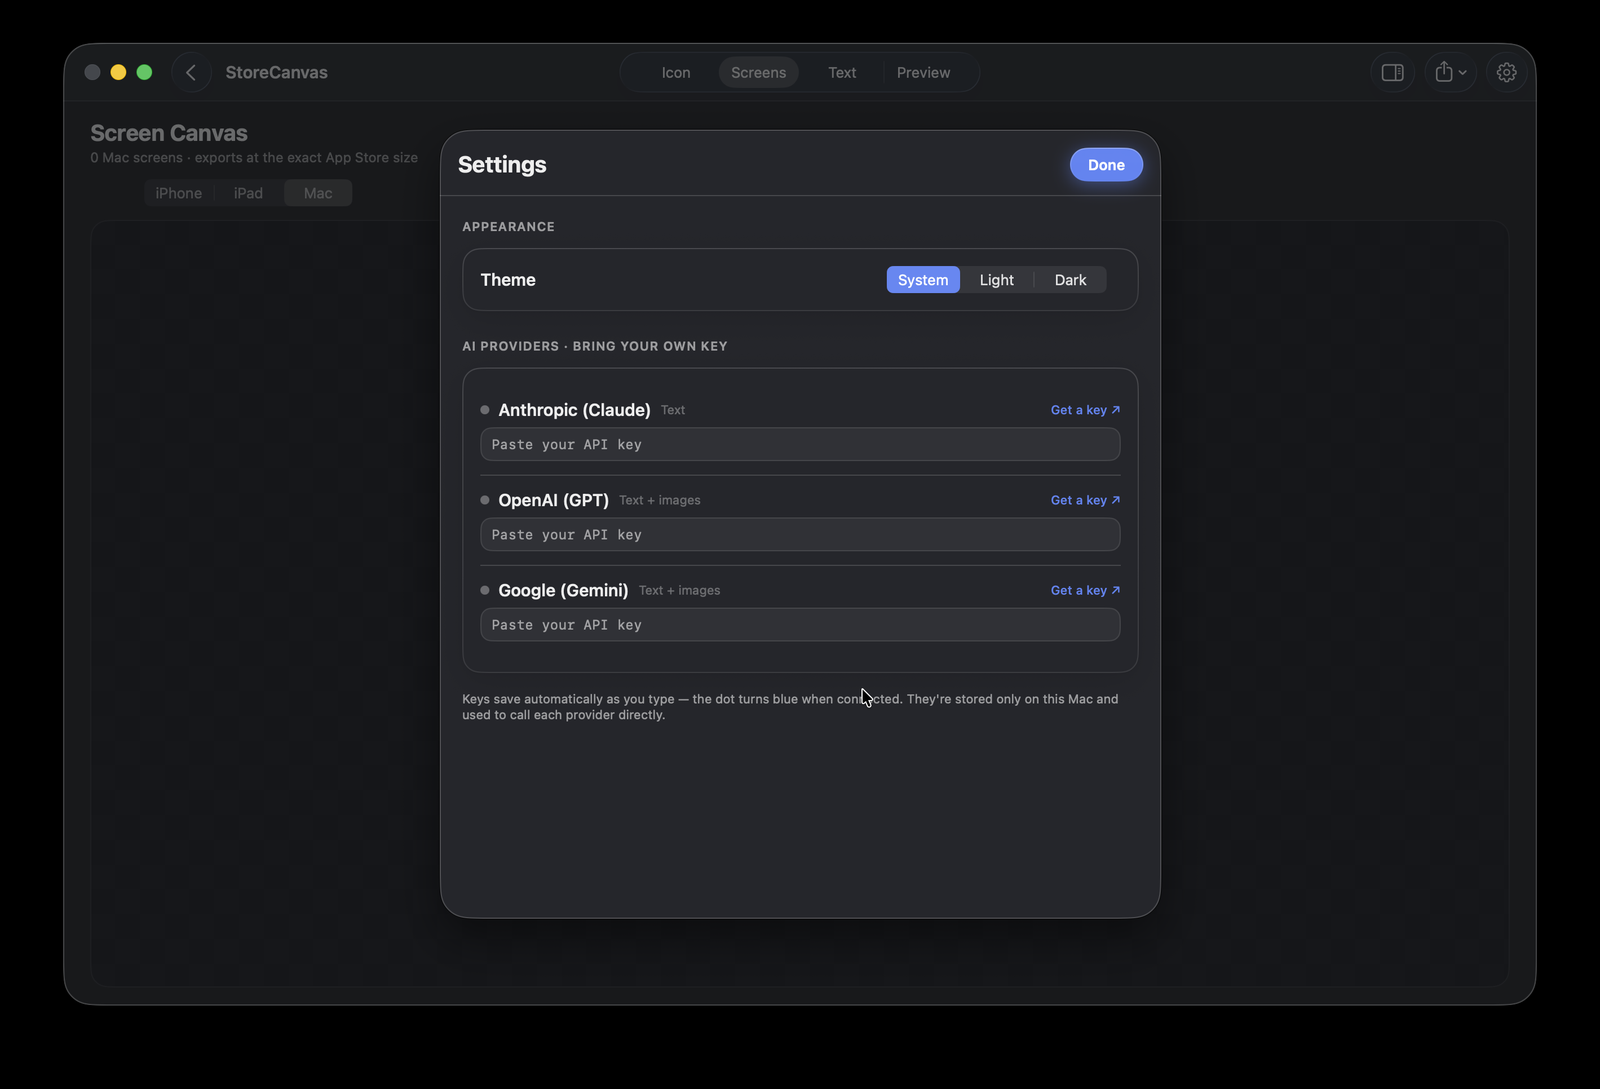The image size is (1600, 1089).
Task: Switch to the Preview tab
Action: pos(923,72)
